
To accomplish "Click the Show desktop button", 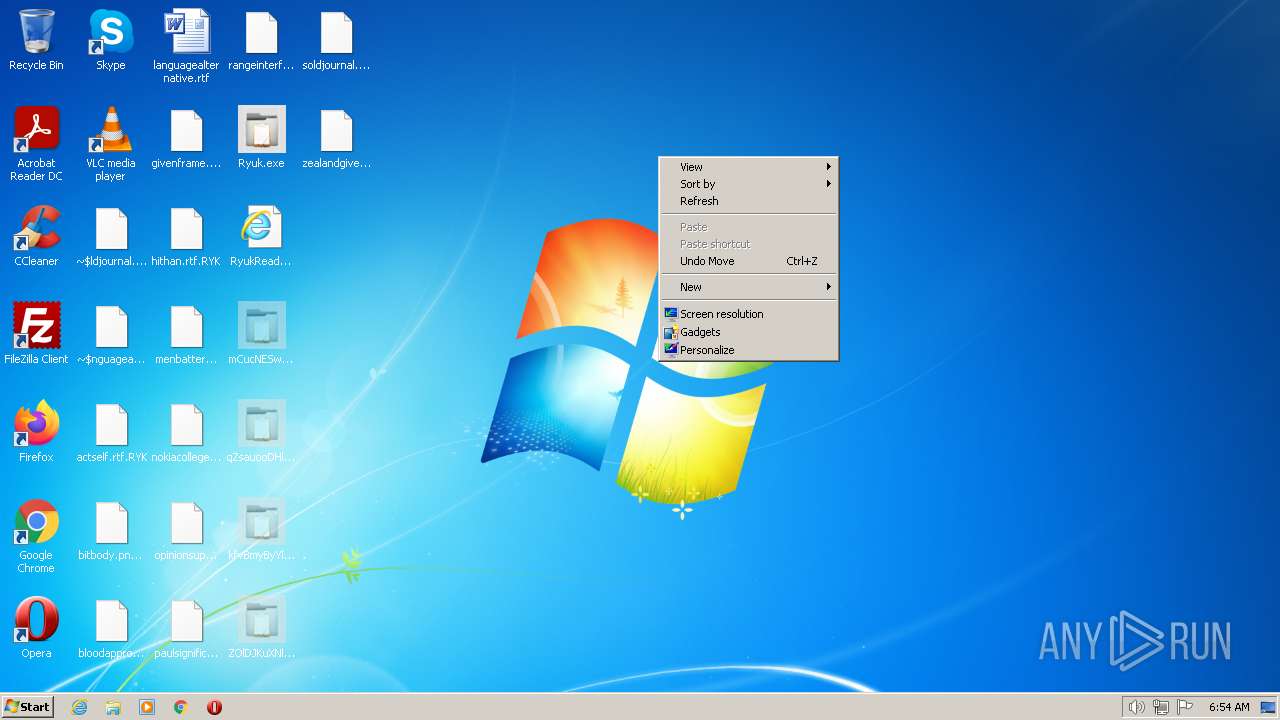I will (x=1268, y=707).
